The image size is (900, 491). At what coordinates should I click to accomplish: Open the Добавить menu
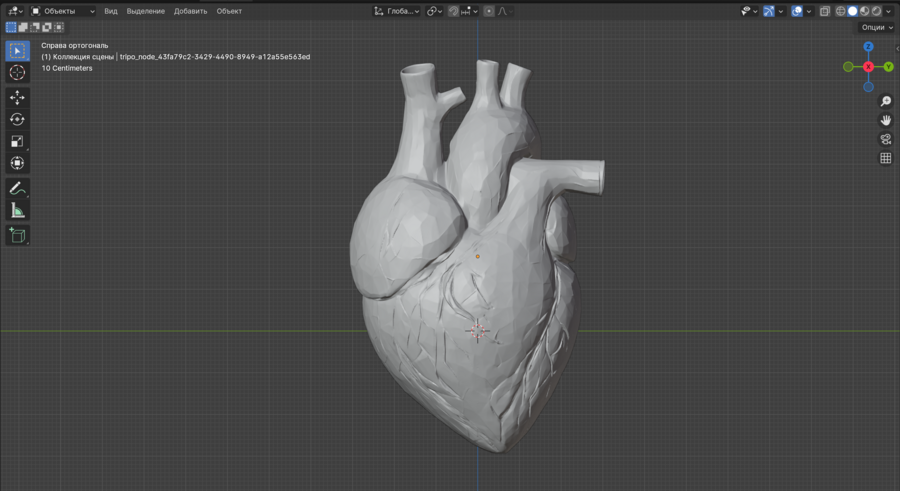click(190, 11)
